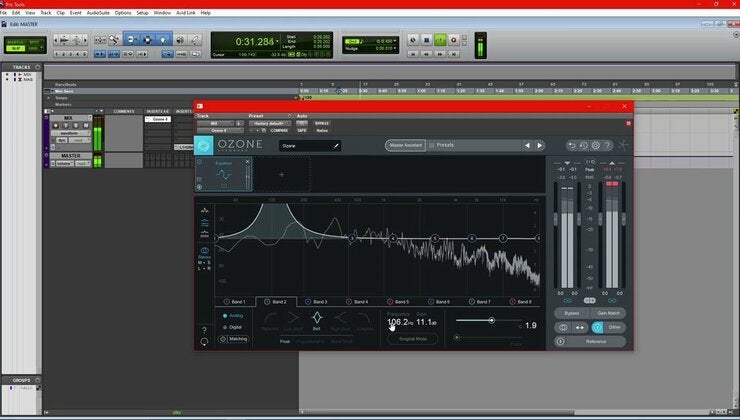740x420 pixels.
Task: Open the Setup menu
Action: point(143,13)
